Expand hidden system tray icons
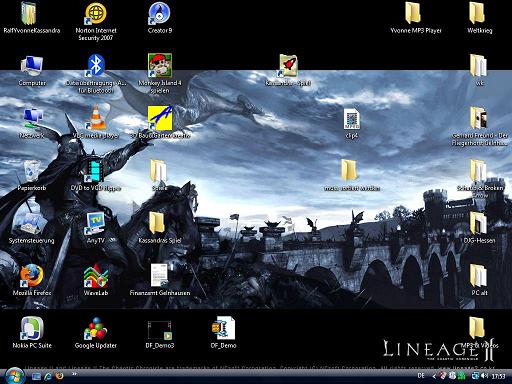 pos(434,376)
